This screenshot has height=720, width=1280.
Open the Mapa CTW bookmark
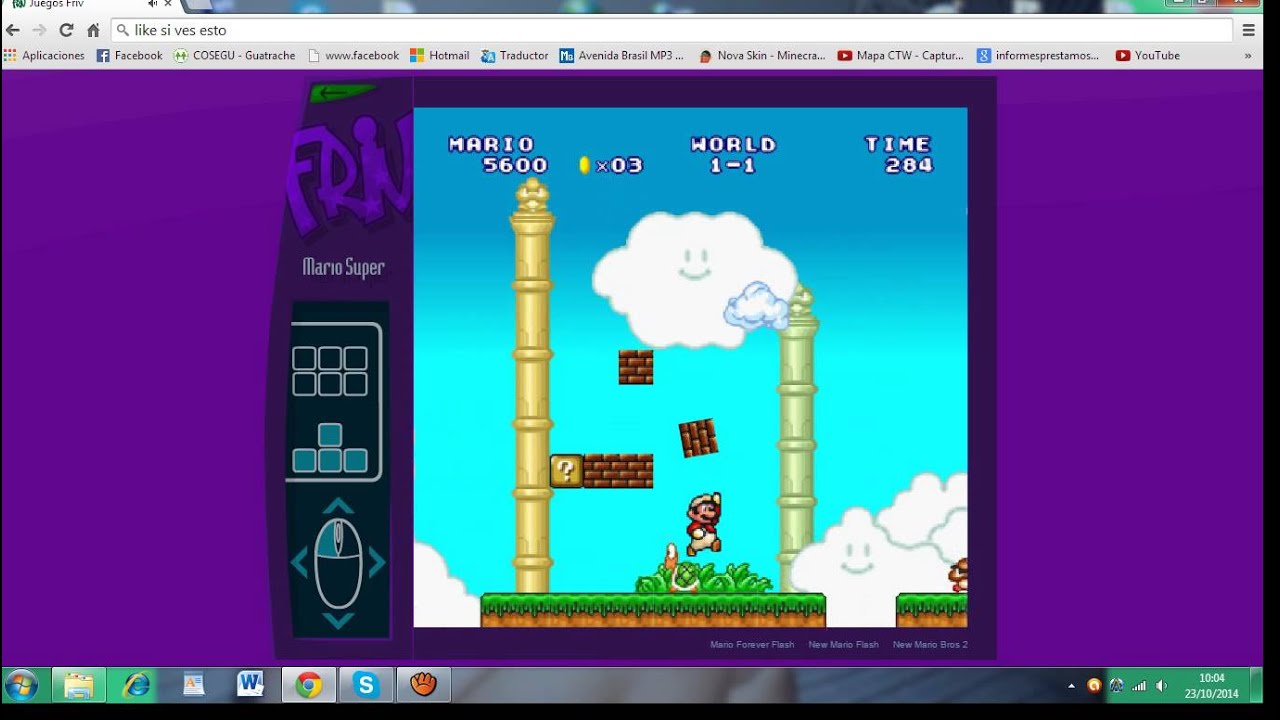pyautogui.click(x=901, y=56)
